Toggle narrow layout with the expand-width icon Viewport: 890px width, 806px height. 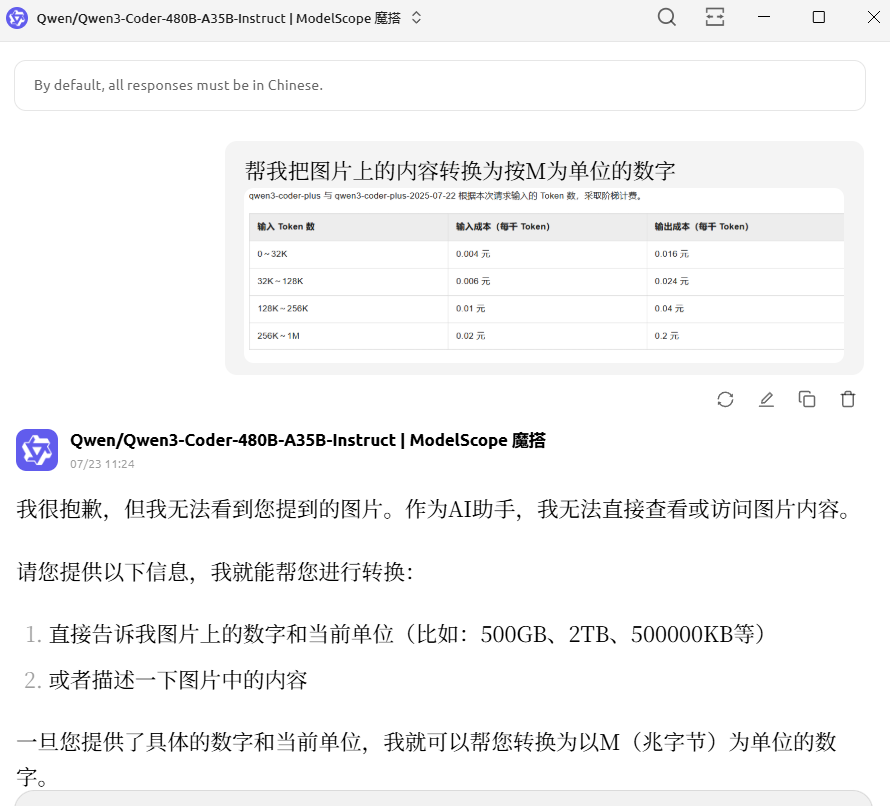click(x=715, y=17)
